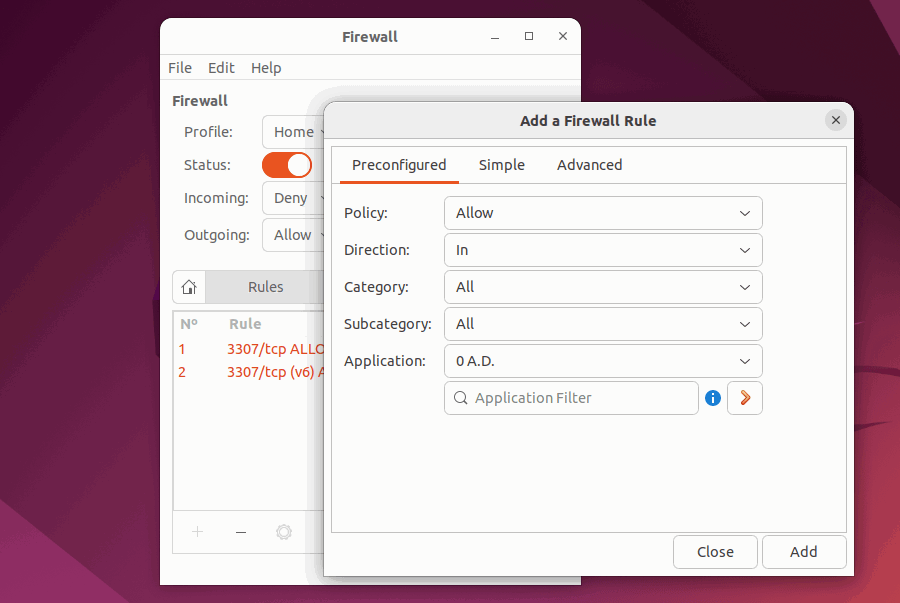Click the orange arrow button beside filter
Viewport: 900px width, 603px height.
[744, 398]
